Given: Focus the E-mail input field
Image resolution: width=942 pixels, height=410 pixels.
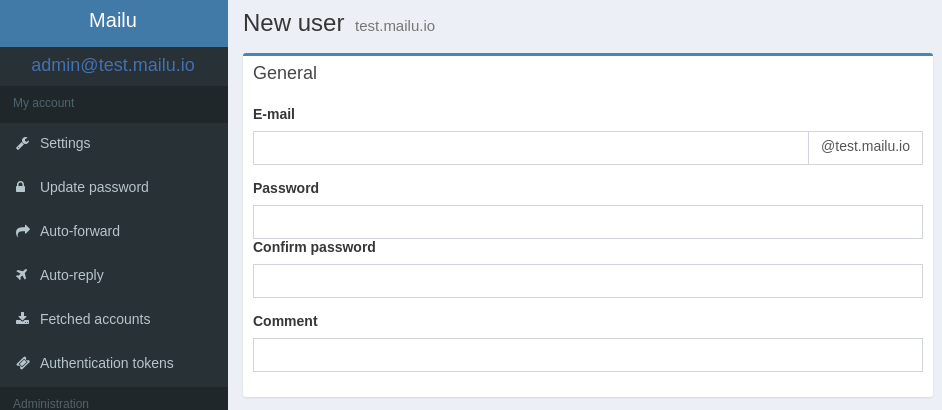Looking at the screenshot, I should [530, 148].
